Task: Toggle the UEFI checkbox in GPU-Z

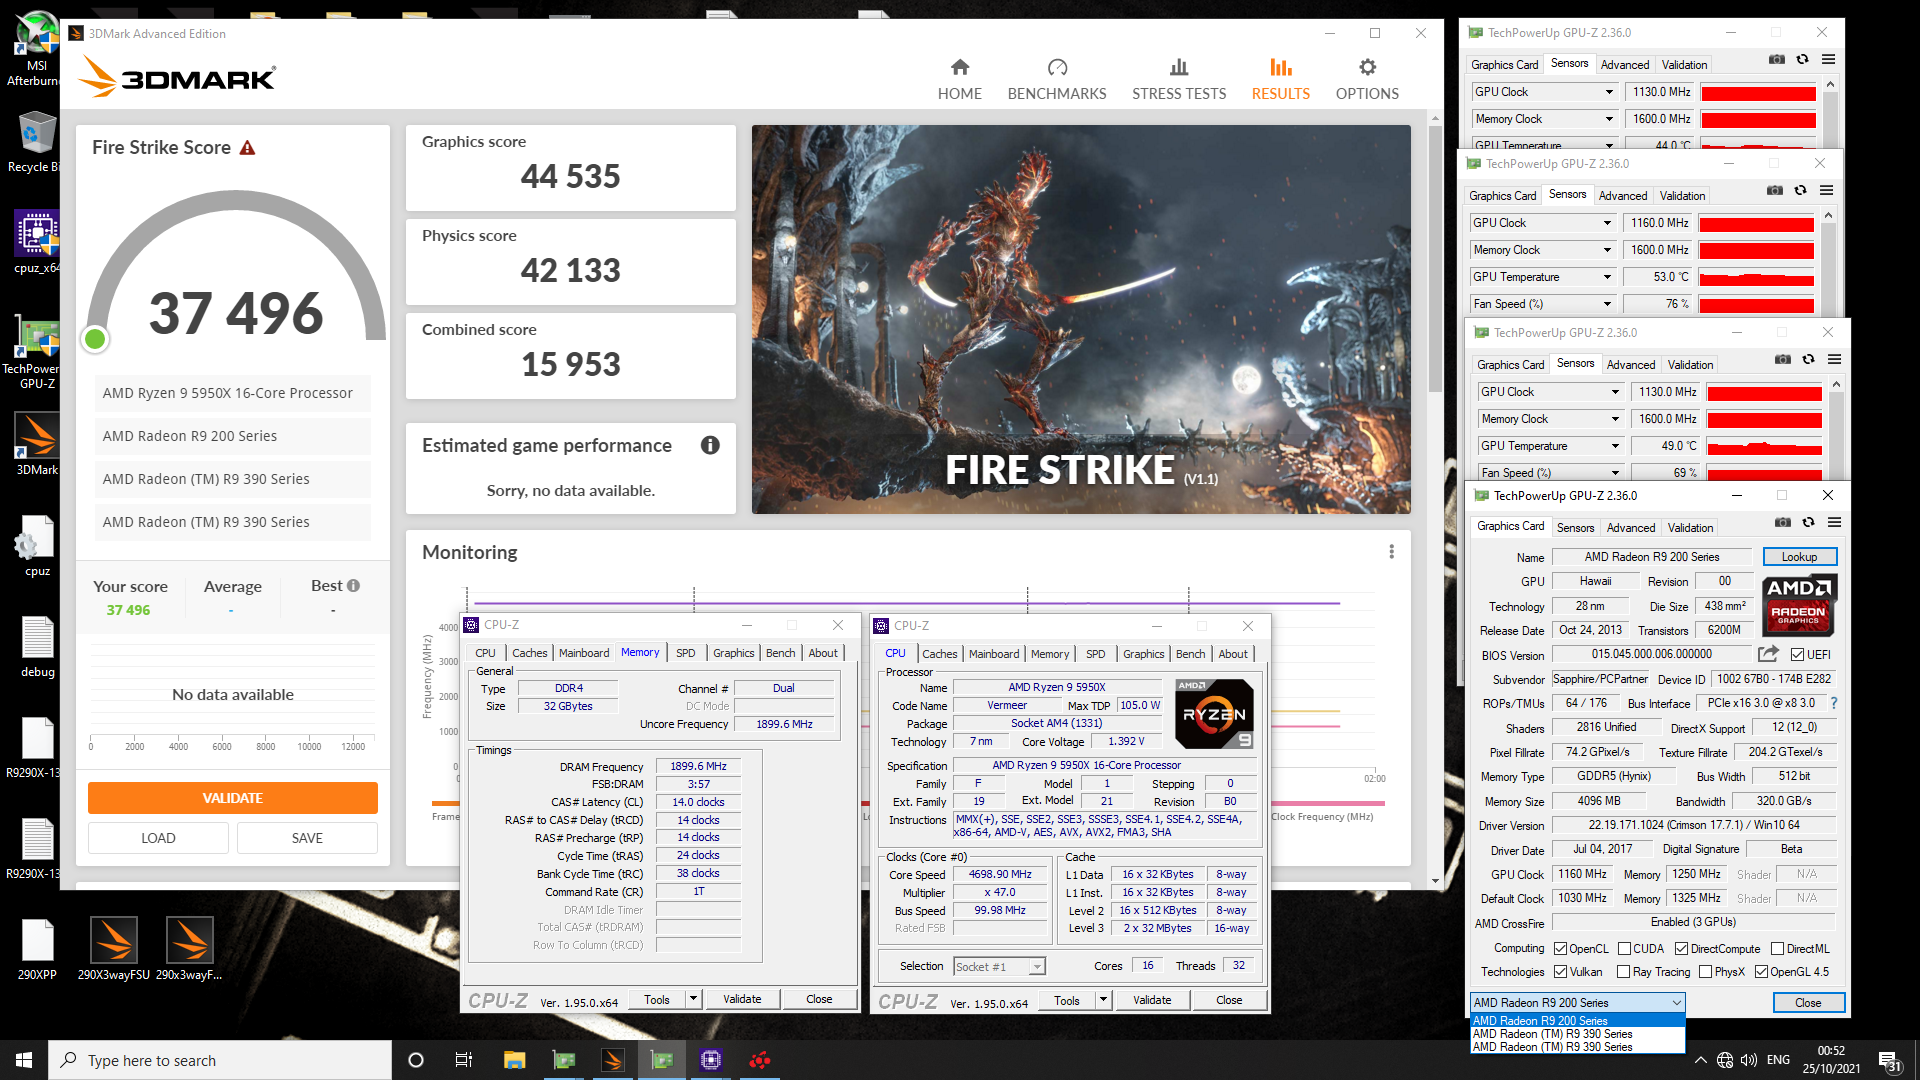Action: [1797, 655]
